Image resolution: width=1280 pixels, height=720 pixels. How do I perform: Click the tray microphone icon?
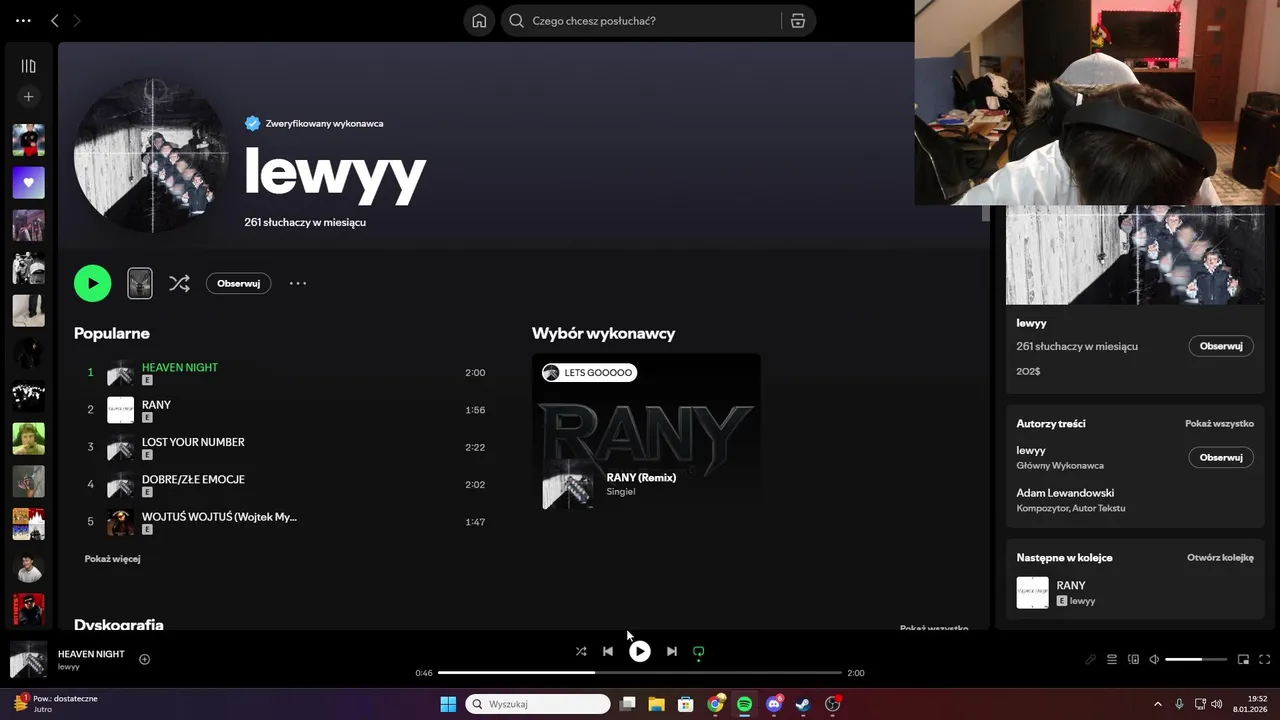click(1180, 704)
